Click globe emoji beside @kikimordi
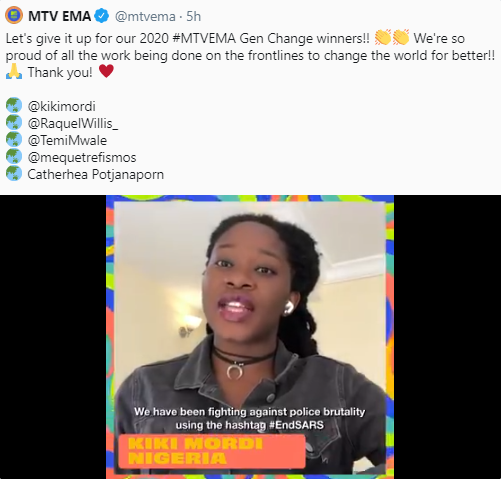The width and height of the screenshot is (501, 479). (14, 106)
